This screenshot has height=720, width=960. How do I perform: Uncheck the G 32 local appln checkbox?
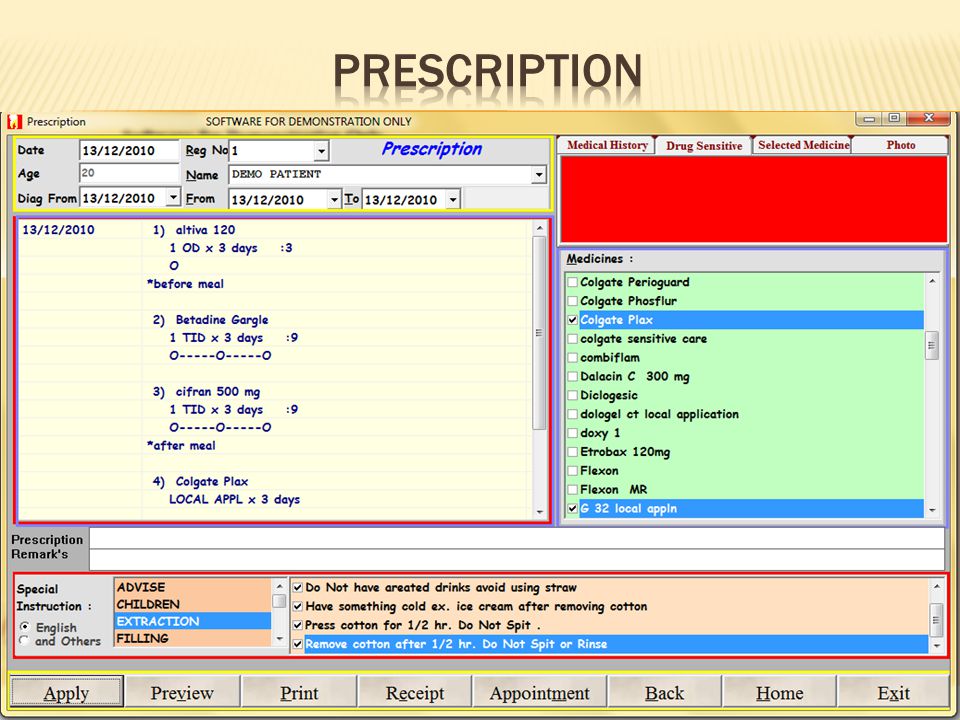(572, 508)
